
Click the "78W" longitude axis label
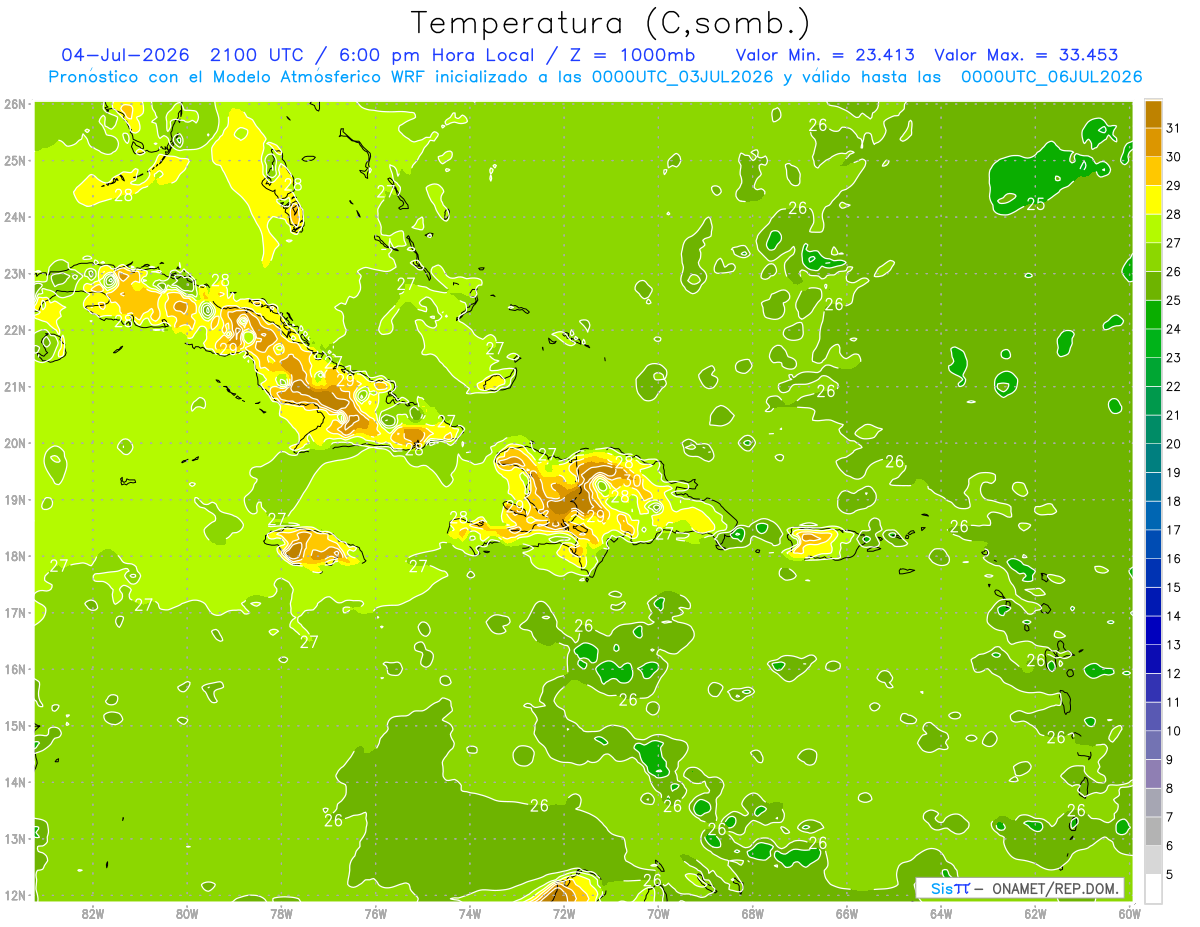[x=281, y=913]
